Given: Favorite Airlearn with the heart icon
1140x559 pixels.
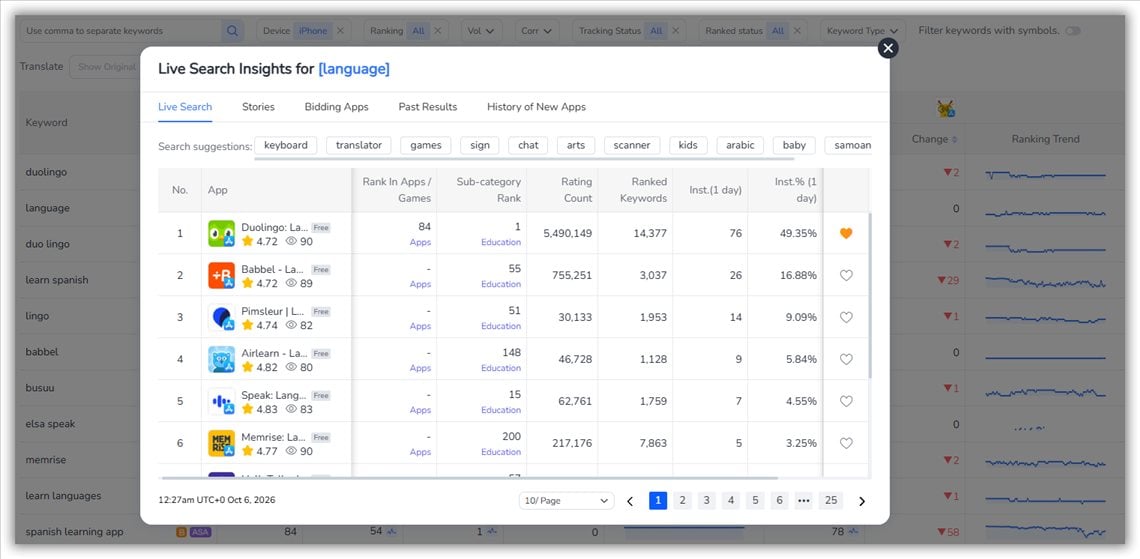Looking at the screenshot, I should click(x=846, y=359).
